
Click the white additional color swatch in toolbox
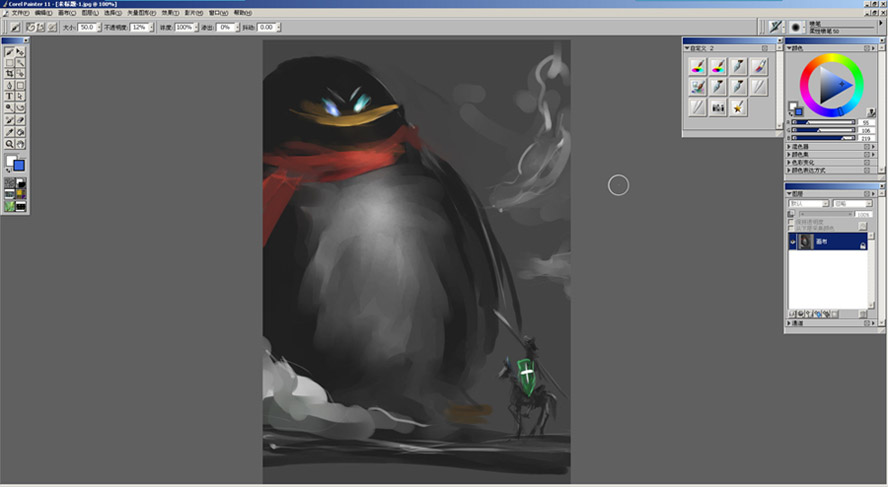10,160
